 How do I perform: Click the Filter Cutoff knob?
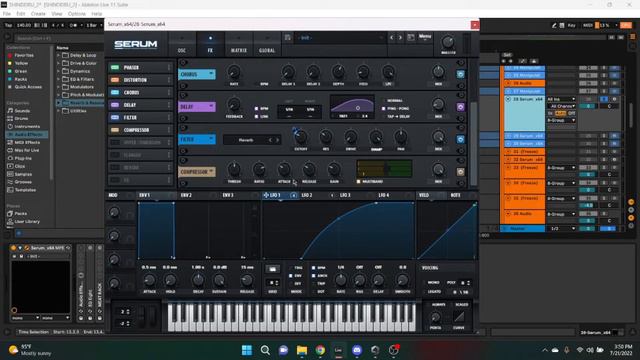click(301, 137)
